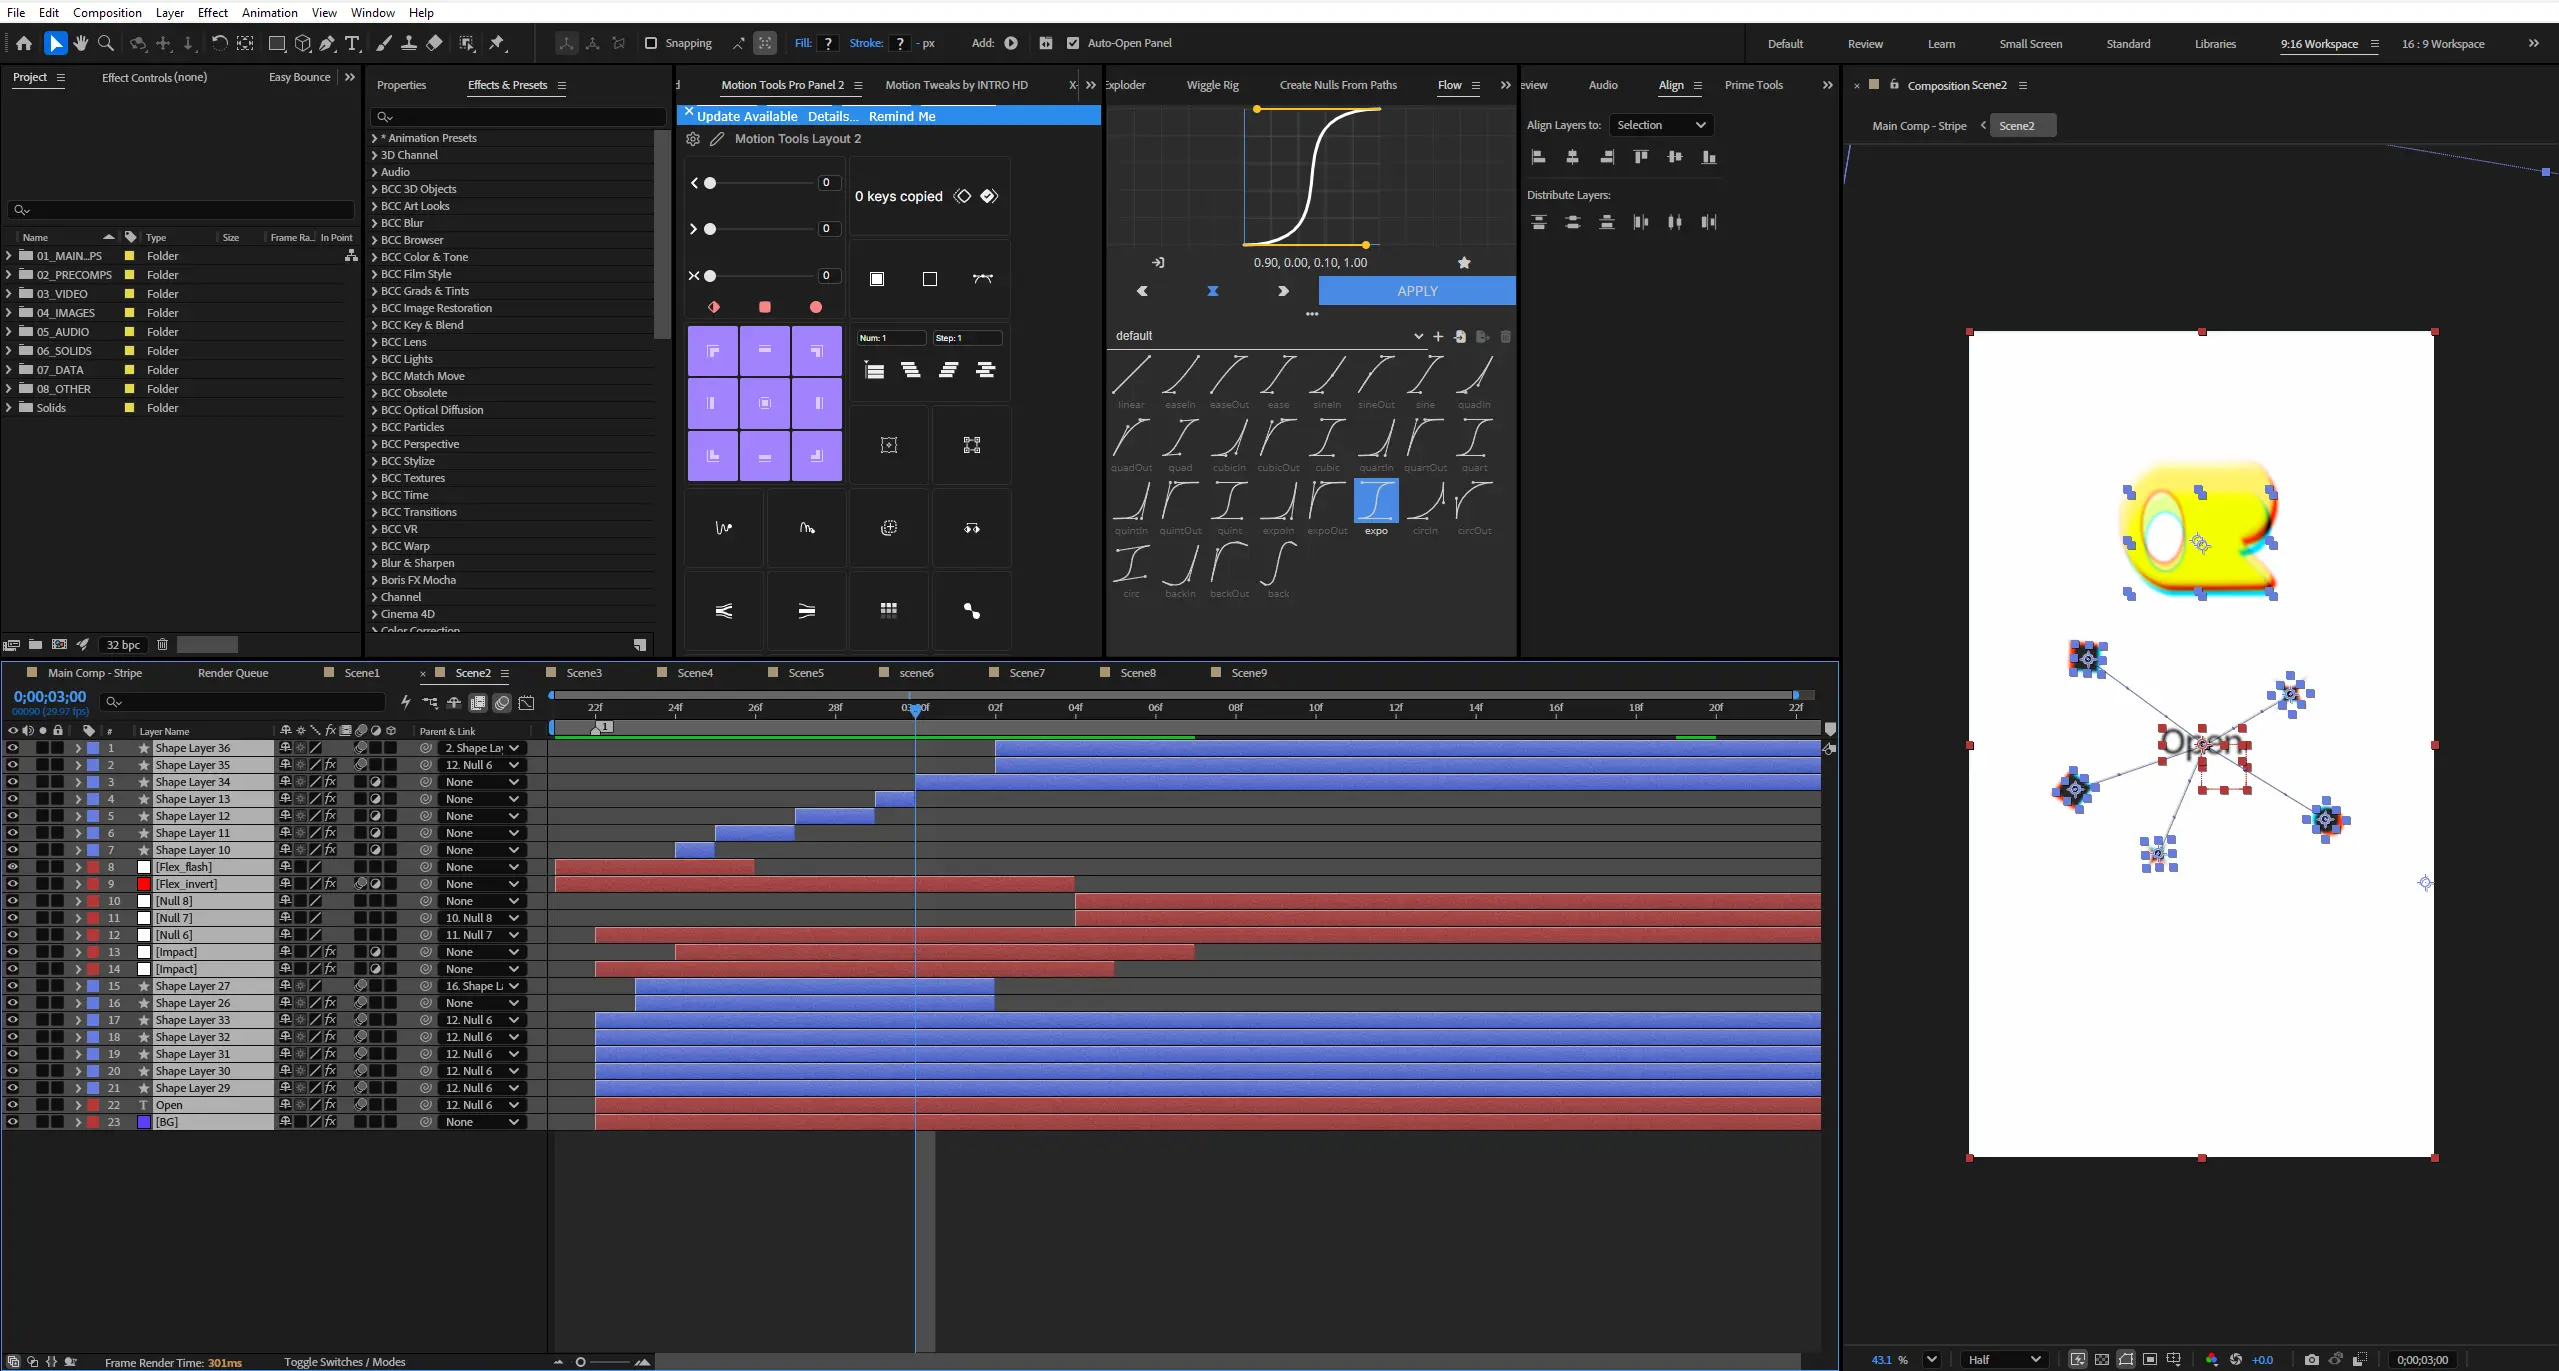Open the Align Layers to Selection dropdown
The height and width of the screenshot is (1371, 2559).
[x=1661, y=125]
